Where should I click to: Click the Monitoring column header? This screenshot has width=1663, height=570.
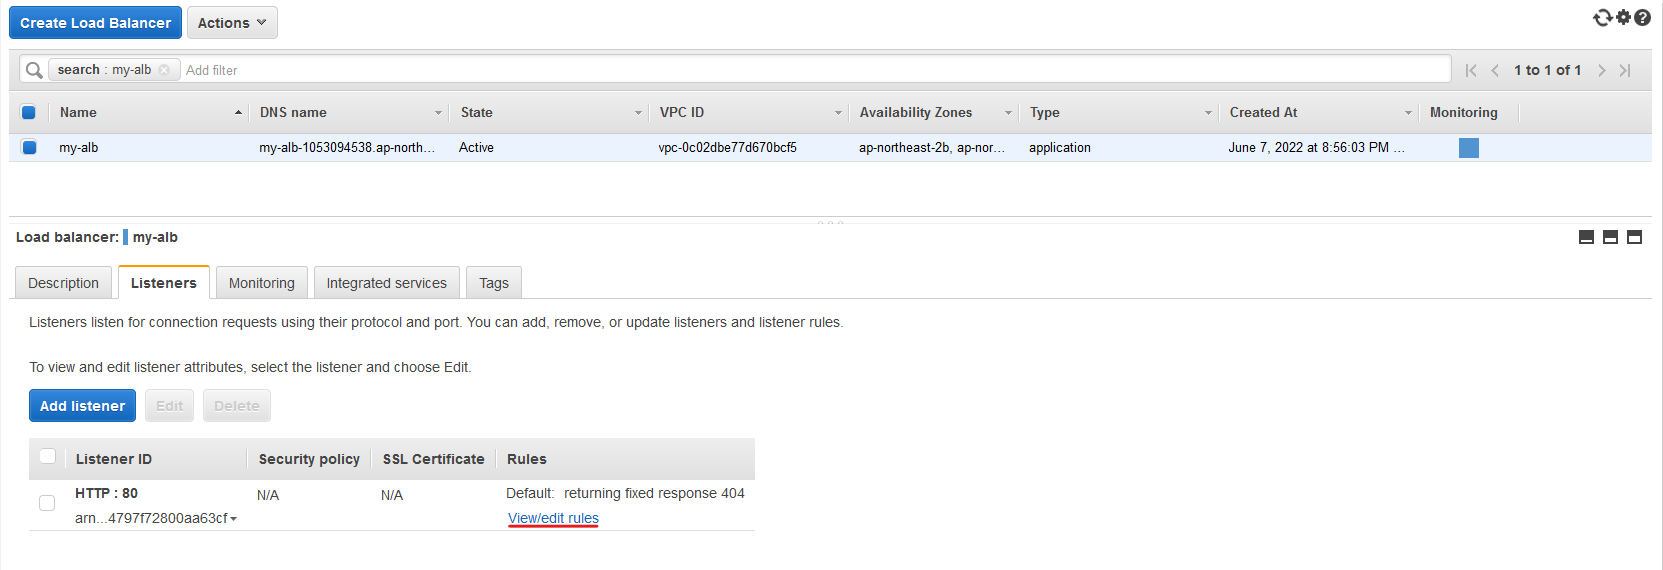click(x=1464, y=112)
